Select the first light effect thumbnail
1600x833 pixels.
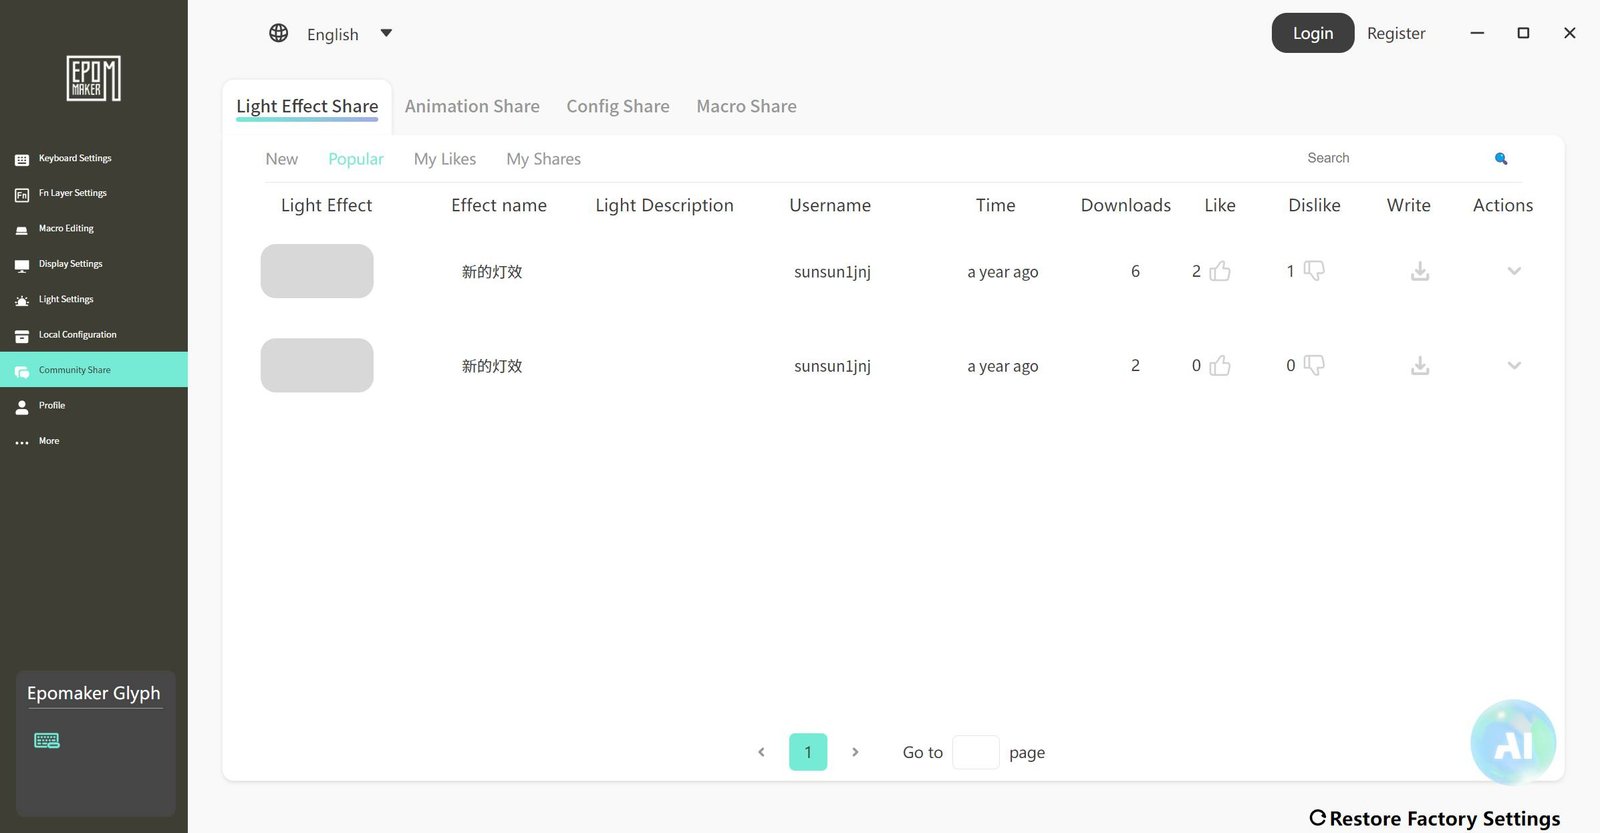[x=317, y=271]
